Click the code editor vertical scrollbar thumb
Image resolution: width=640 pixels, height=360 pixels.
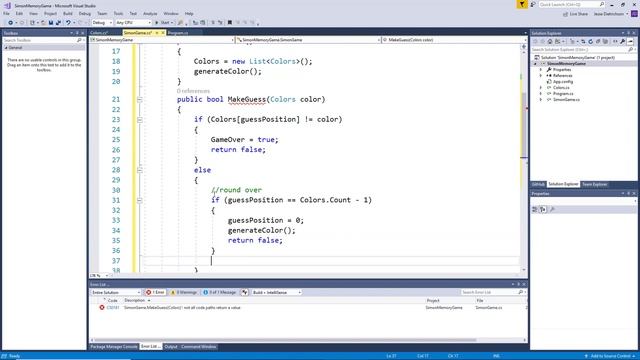pyautogui.click(x=524, y=124)
